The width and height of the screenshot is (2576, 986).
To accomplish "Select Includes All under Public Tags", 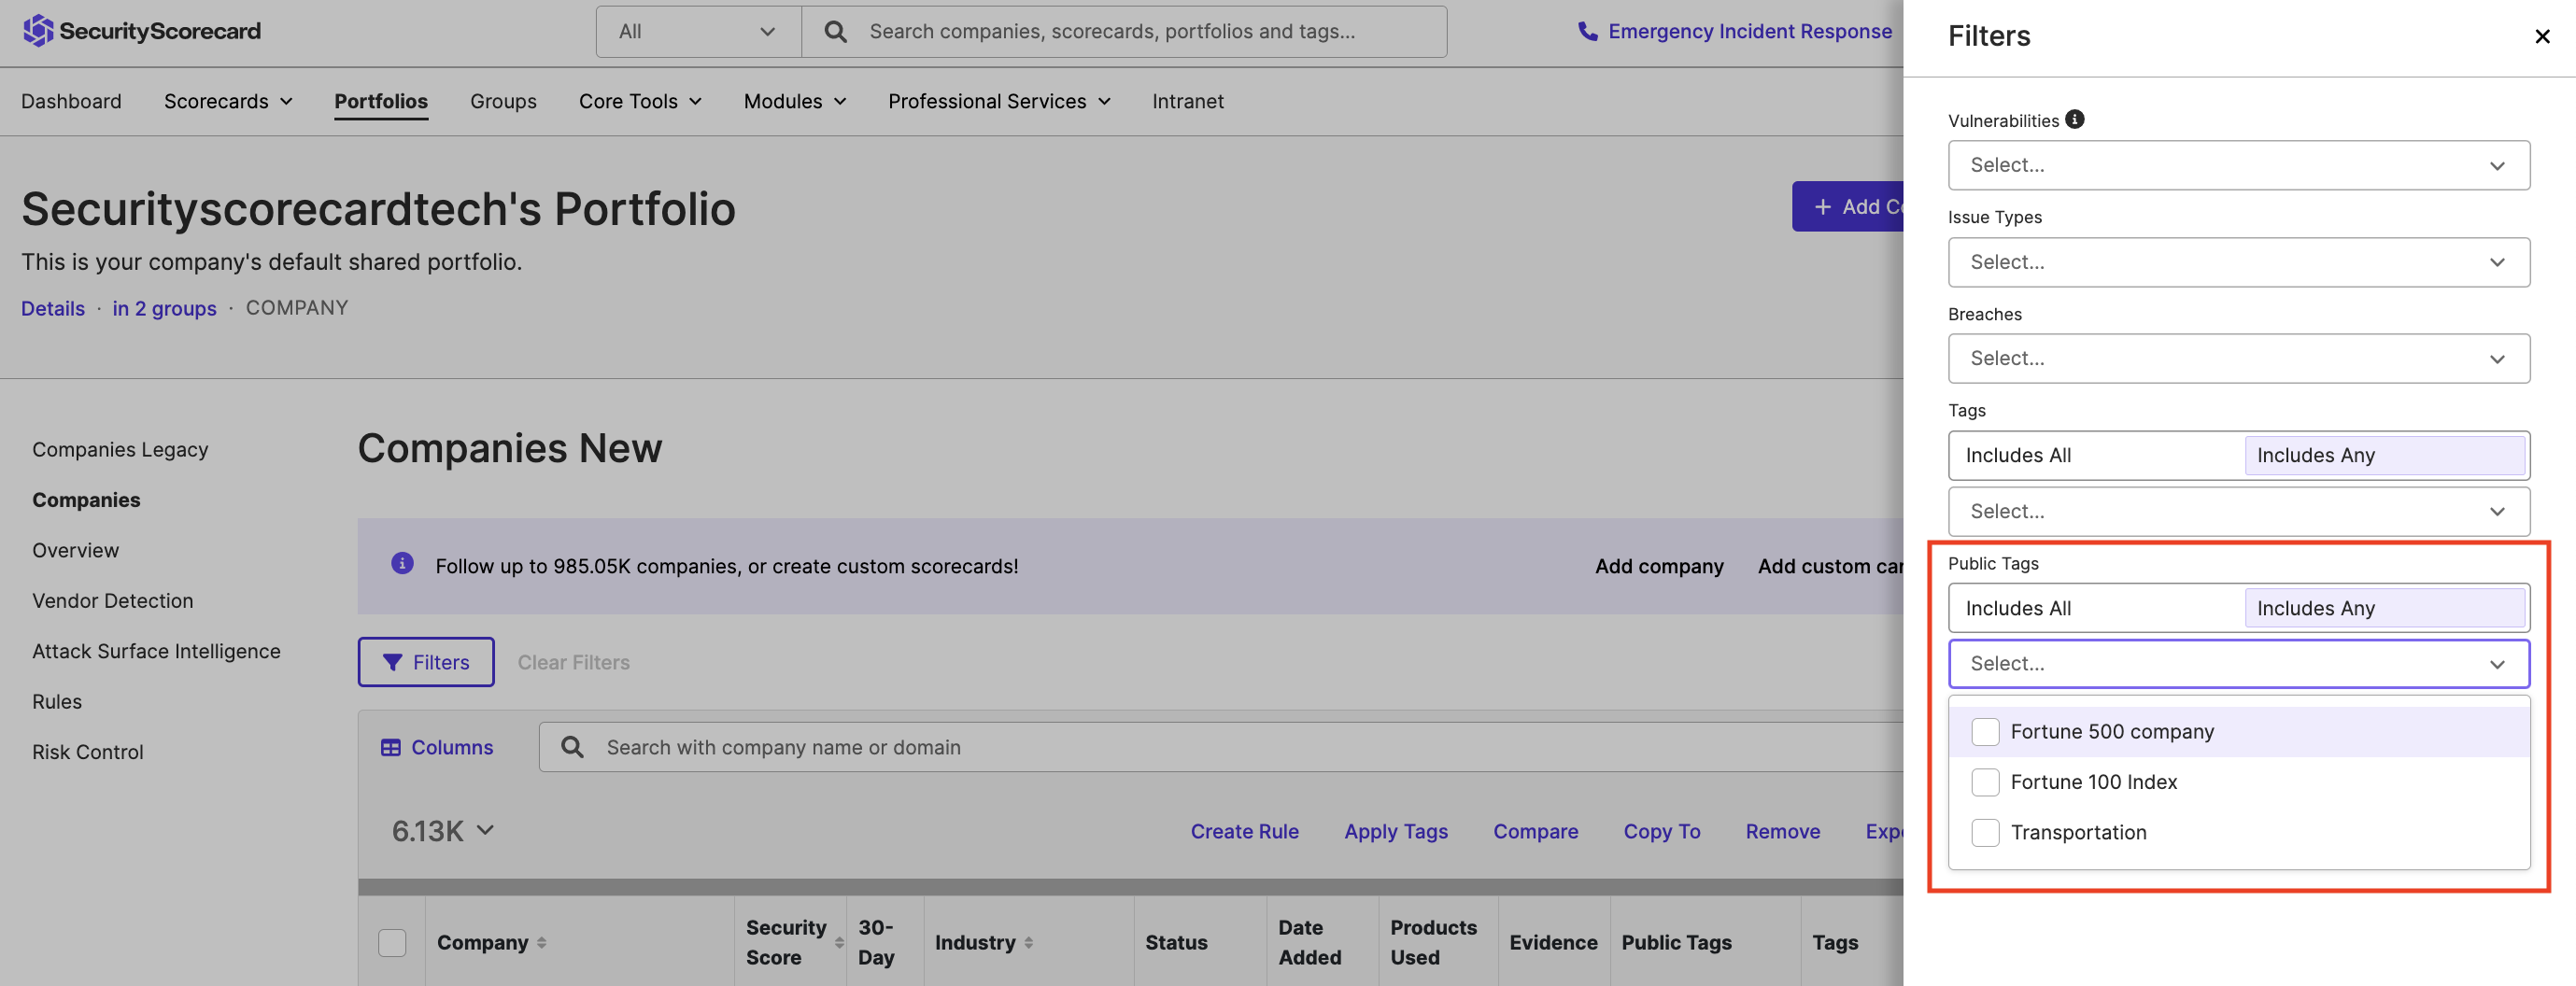I will click(x=2097, y=608).
